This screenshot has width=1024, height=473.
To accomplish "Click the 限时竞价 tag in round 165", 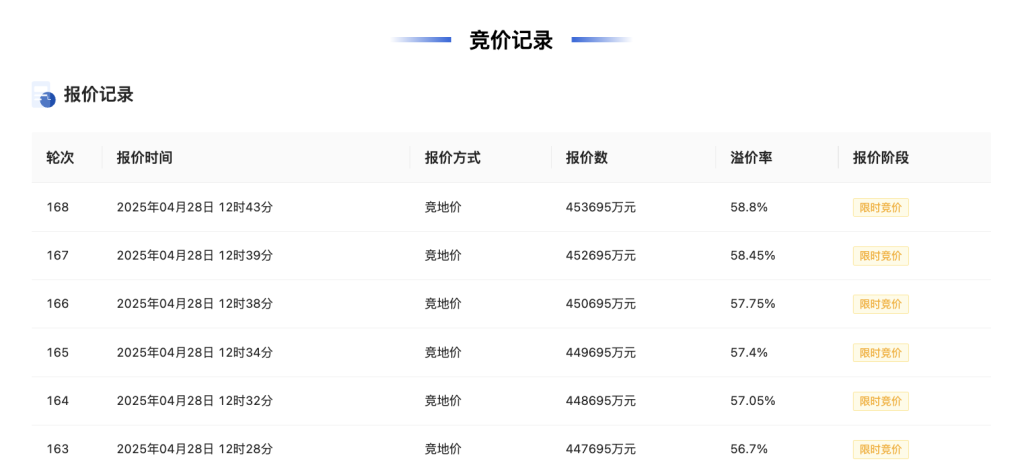I will [880, 353].
